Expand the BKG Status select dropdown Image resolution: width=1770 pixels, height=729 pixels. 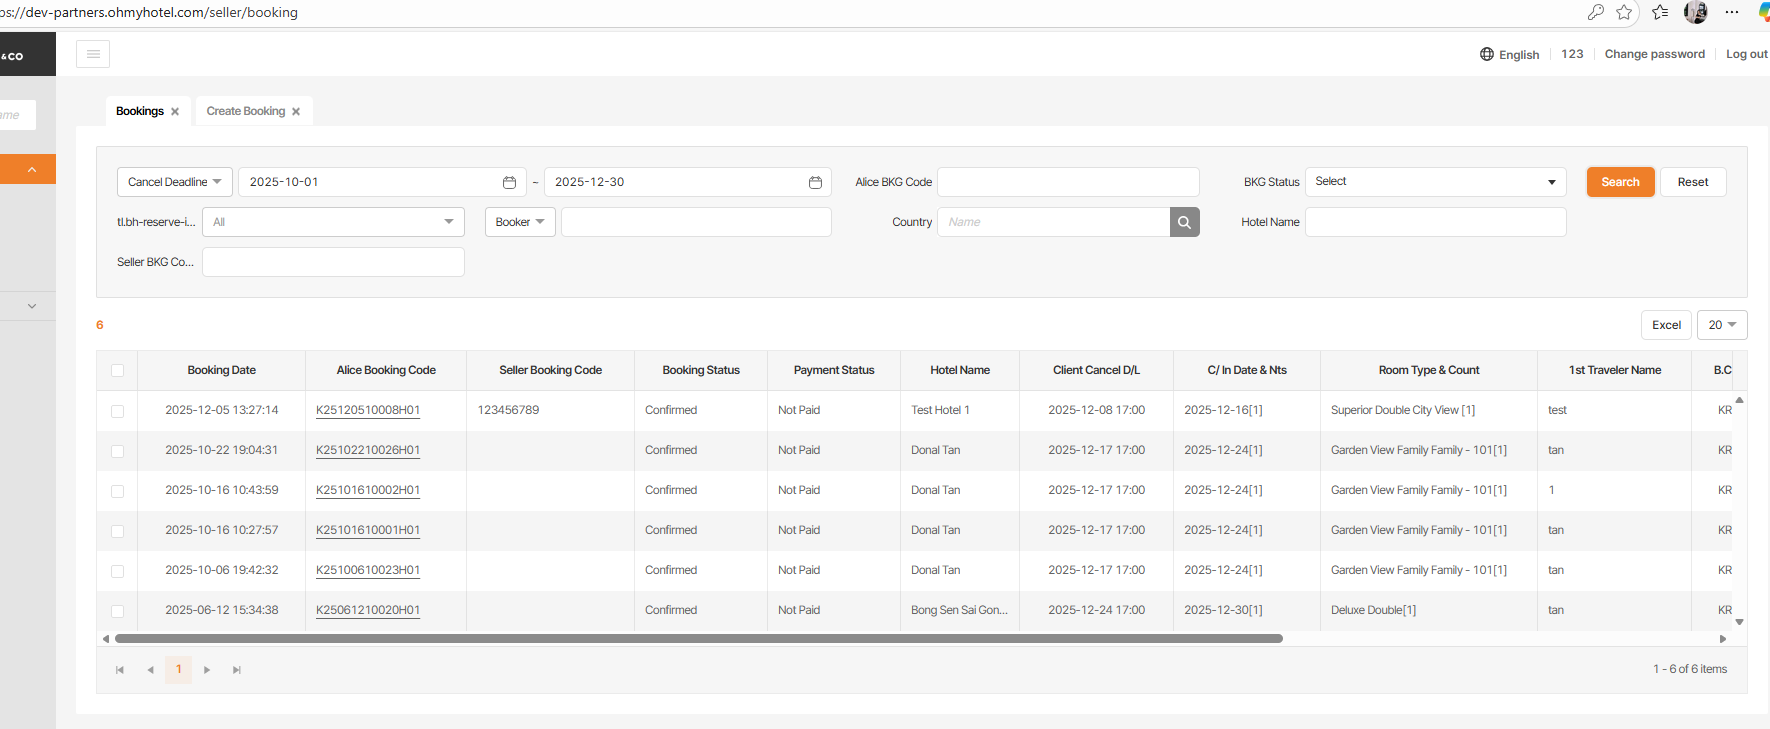1435,182
